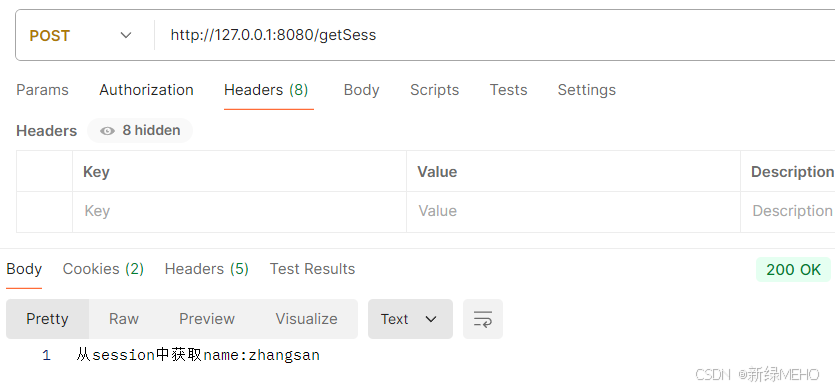Viewport: 835px width, 390px height.
Task: Select the Raw response view
Action: tap(124, 319)
